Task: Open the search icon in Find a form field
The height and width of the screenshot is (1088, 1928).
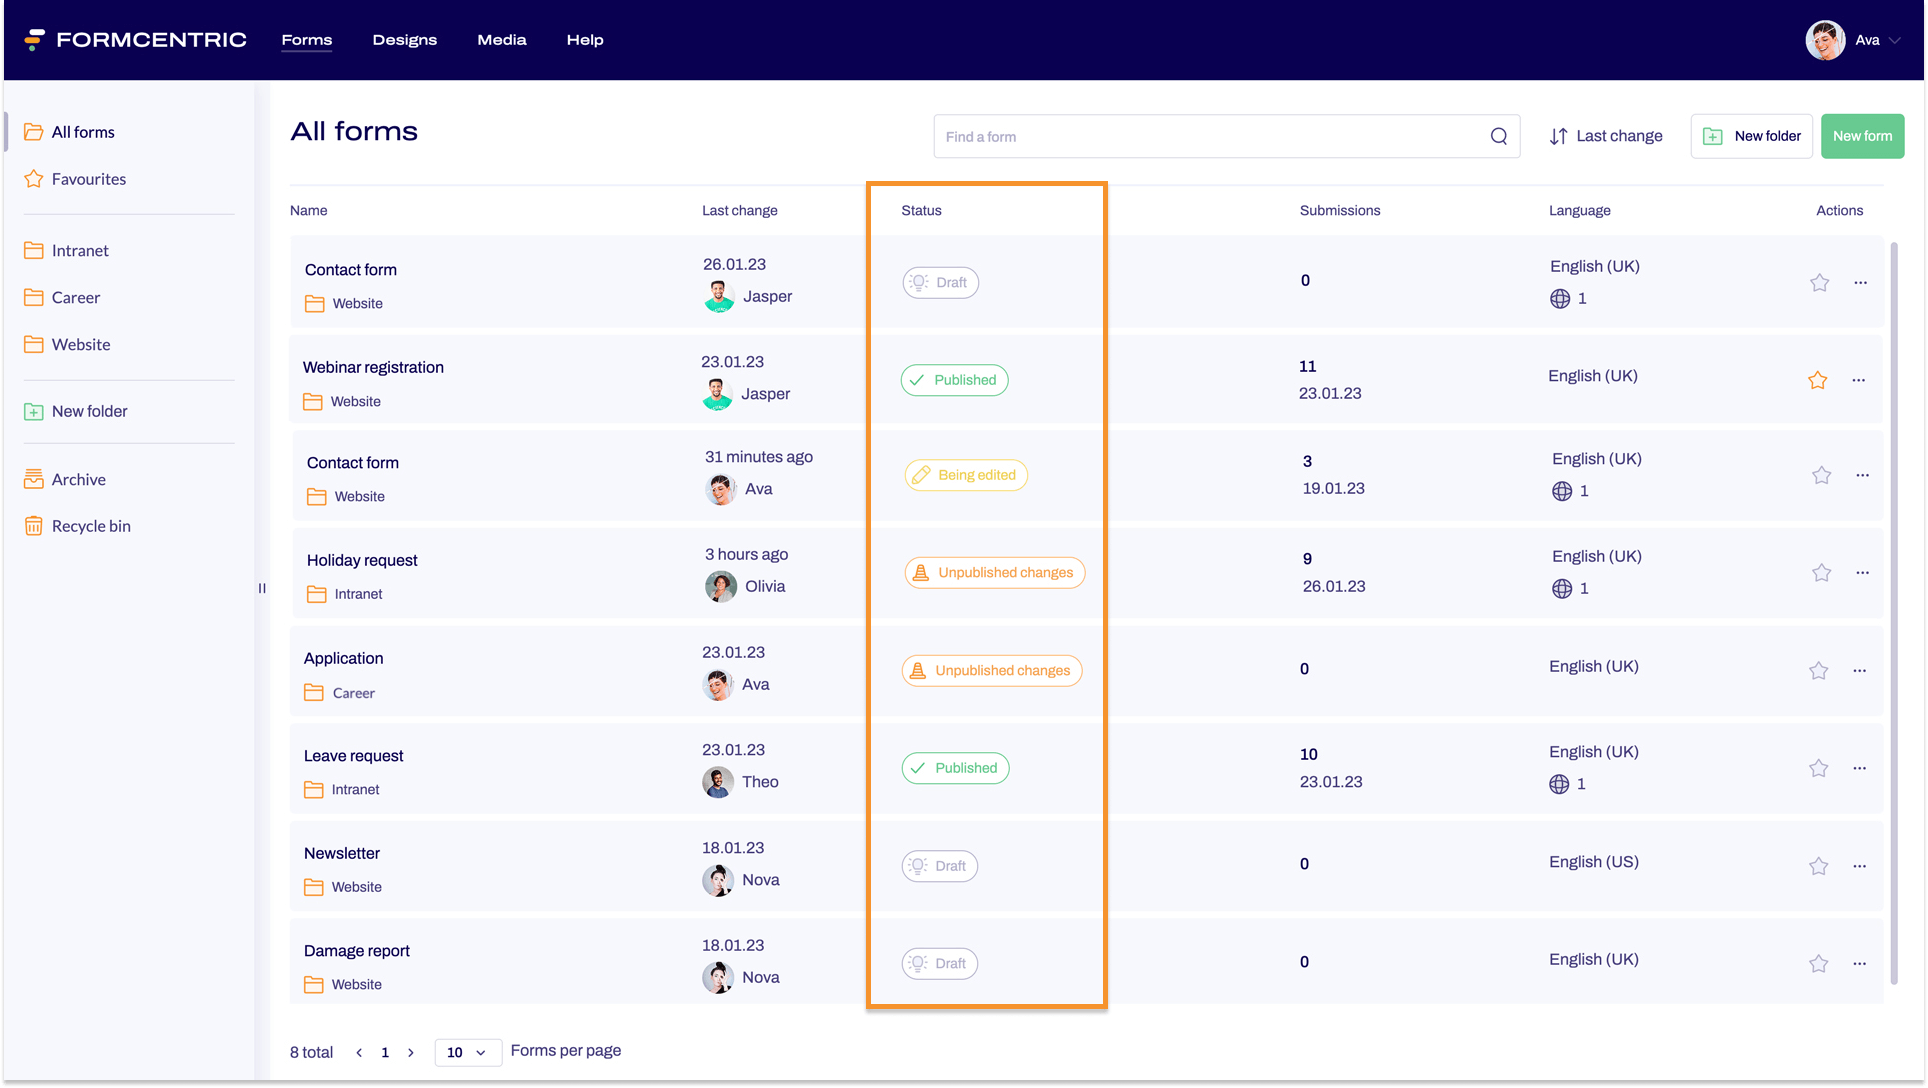Action: pos(1498,136)
